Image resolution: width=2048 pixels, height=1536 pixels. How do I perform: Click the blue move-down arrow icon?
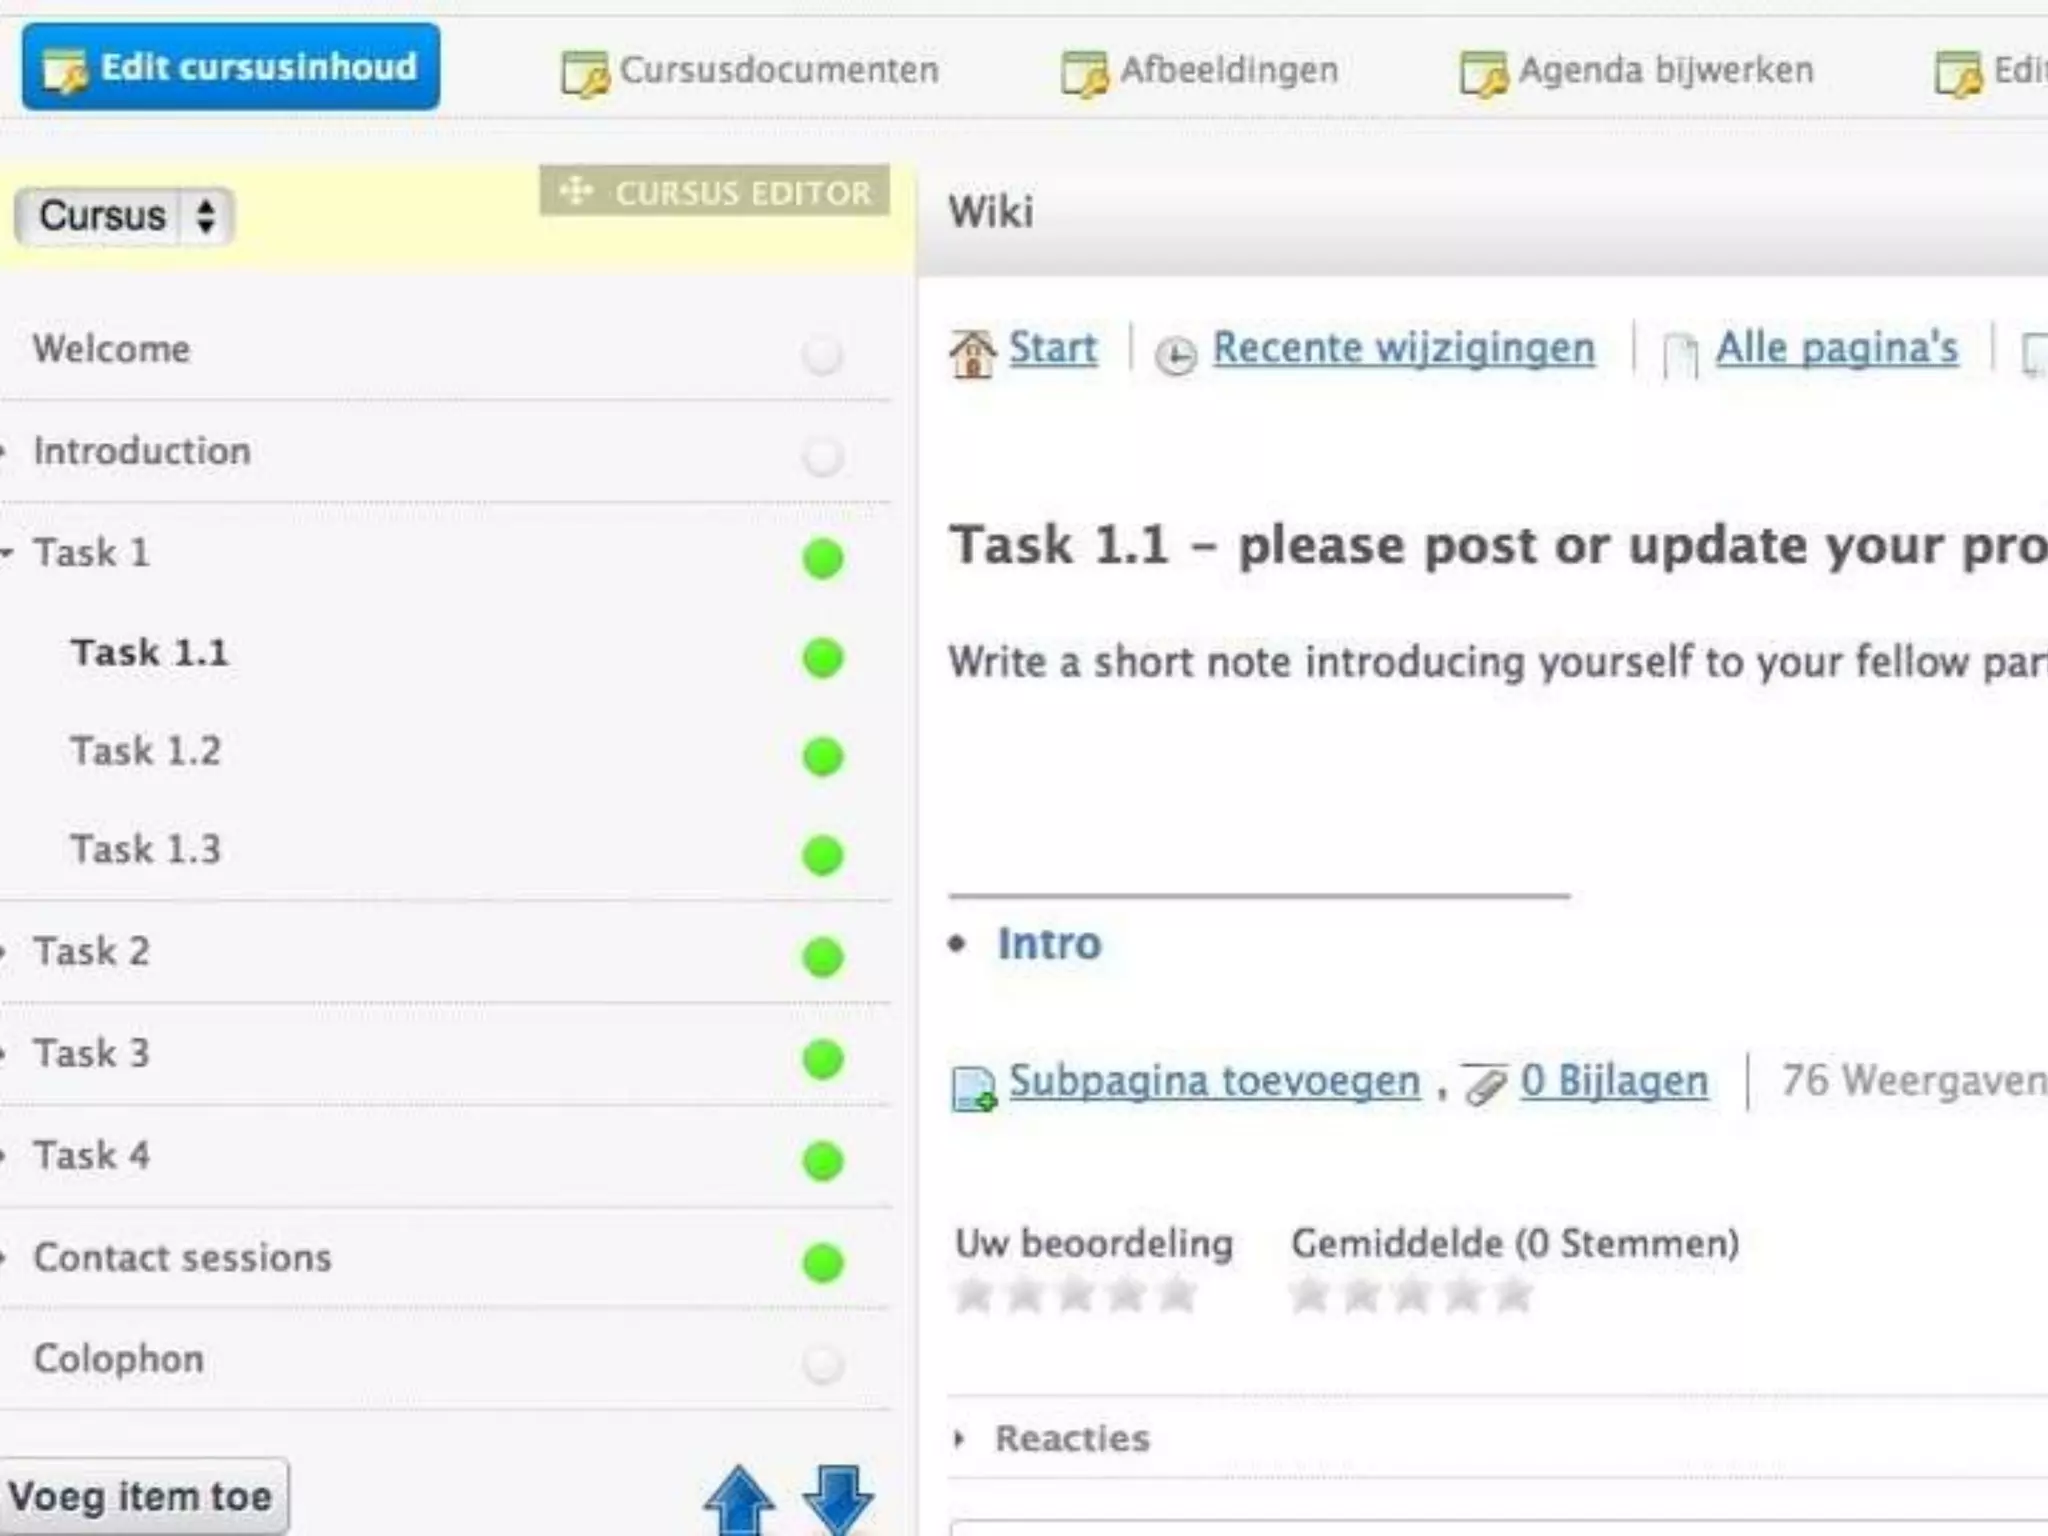tap(838, 1500)
